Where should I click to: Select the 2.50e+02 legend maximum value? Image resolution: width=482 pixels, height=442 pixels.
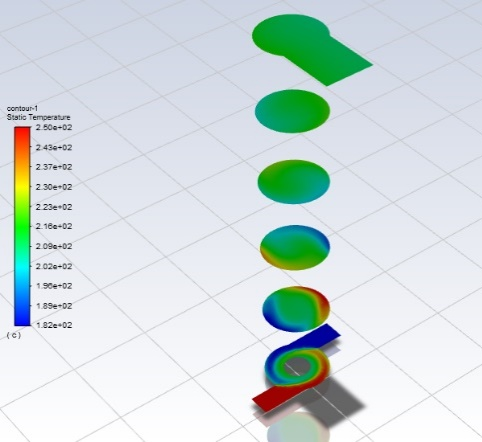[x=54, y=127]
